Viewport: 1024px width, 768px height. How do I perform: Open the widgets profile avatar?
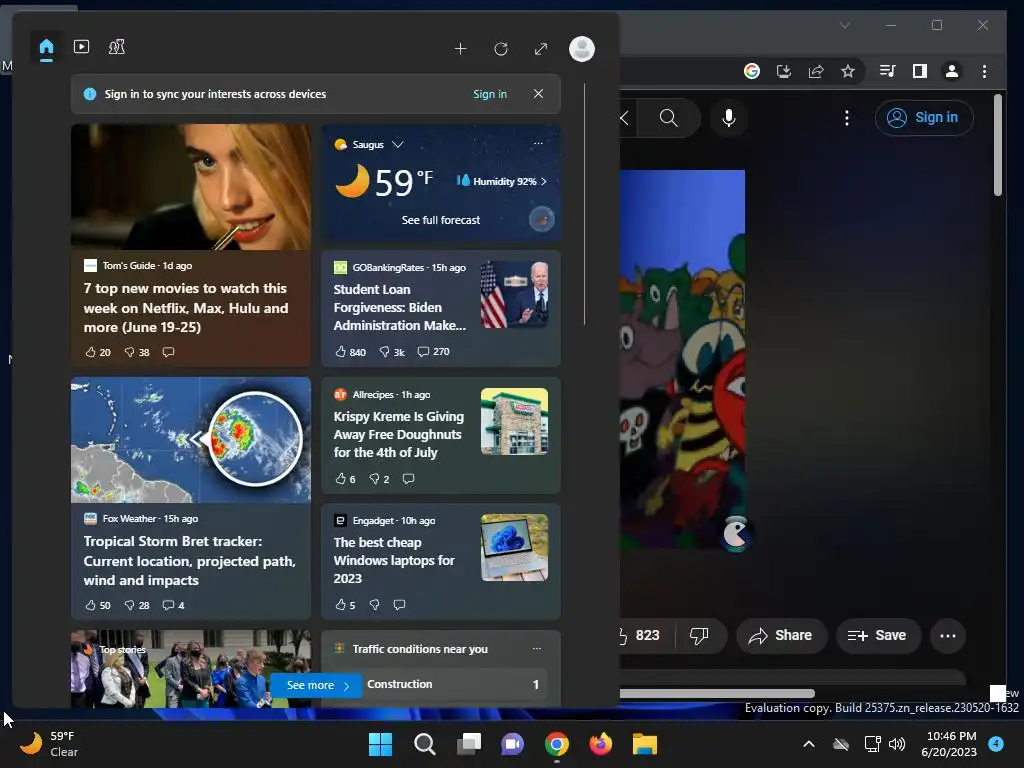point(582,49)
